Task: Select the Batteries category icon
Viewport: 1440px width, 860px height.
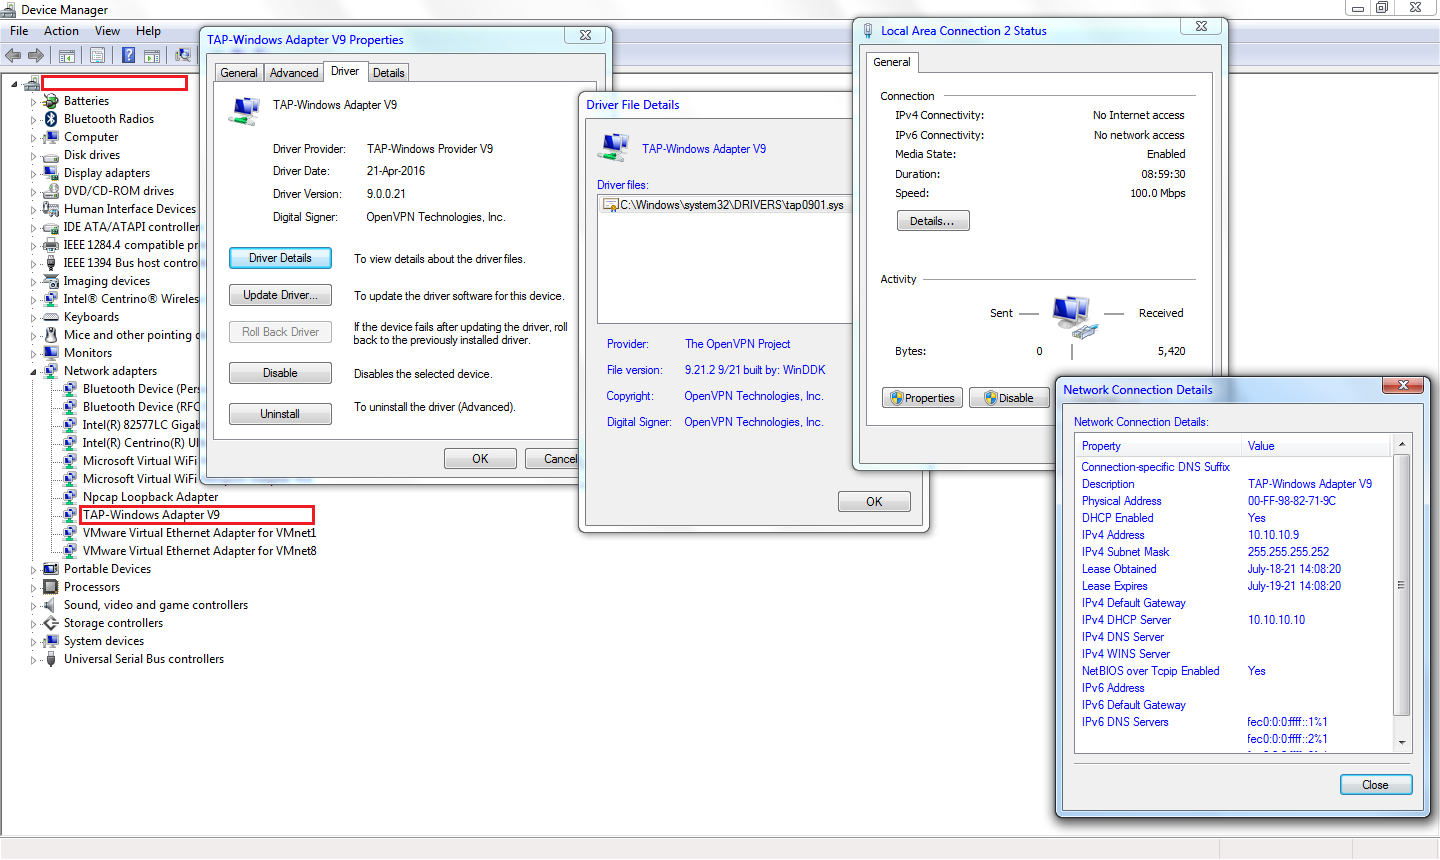Action: (x=51, y=101)
